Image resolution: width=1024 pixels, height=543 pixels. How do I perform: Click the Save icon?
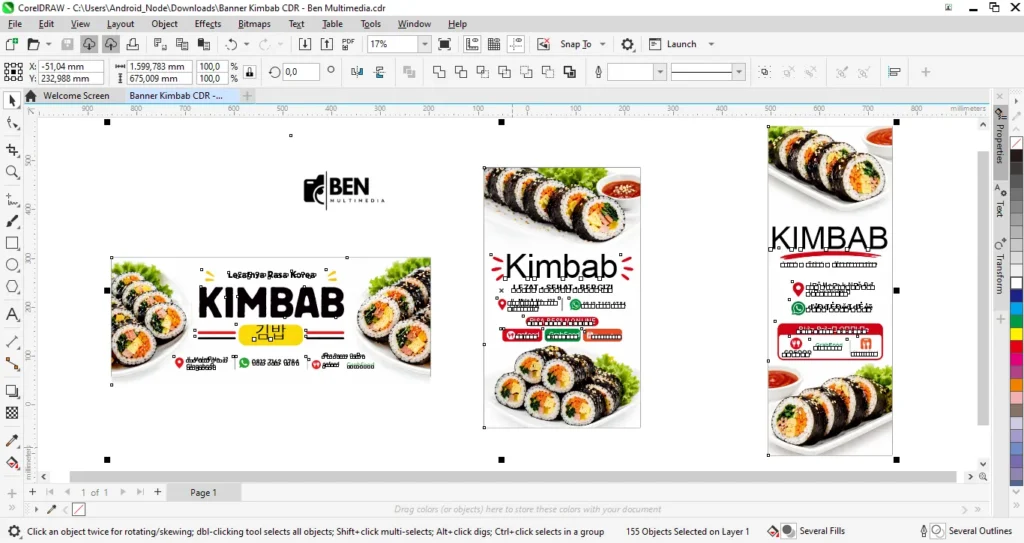(x=67, y=44)
